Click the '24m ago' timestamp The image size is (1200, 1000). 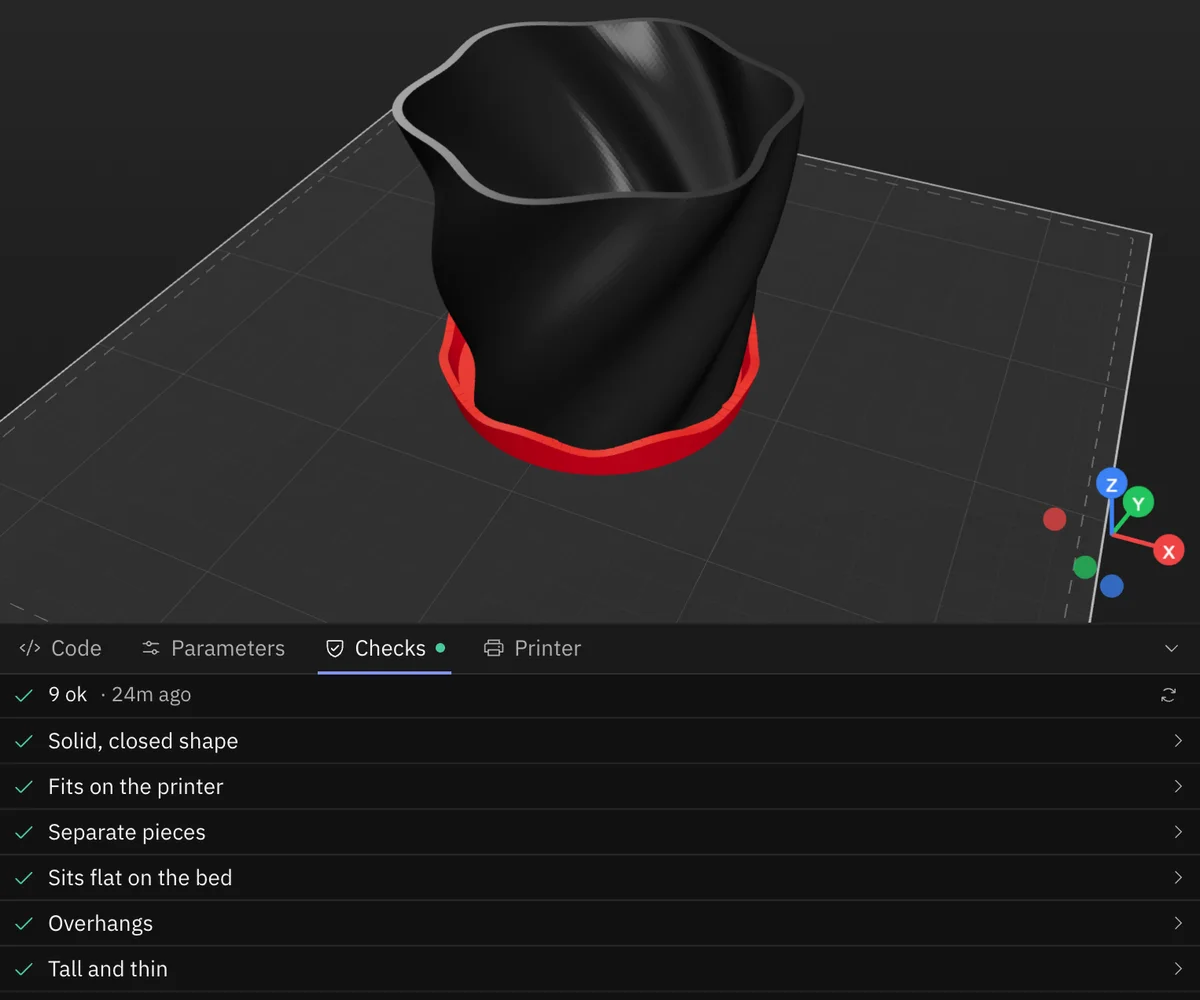point(151,694)
